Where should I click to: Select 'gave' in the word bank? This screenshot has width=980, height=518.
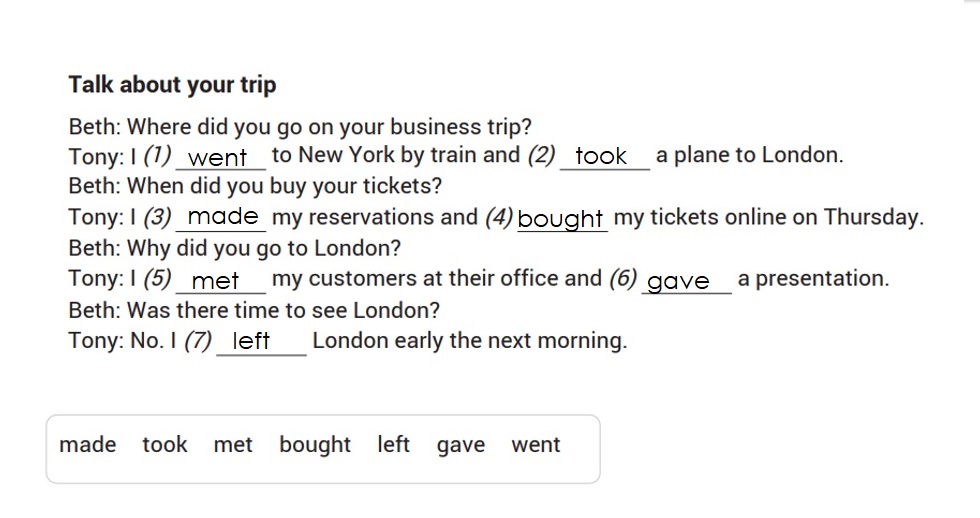[x=461, y=446]
